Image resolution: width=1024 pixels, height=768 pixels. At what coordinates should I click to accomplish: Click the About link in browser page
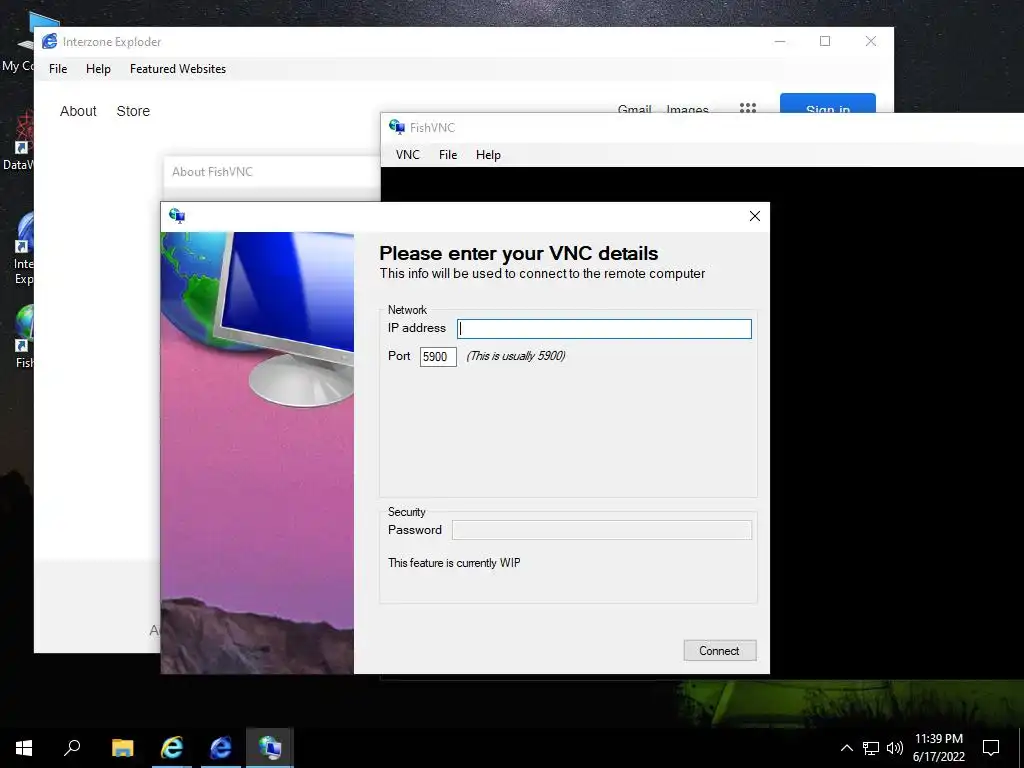point(78,111)
